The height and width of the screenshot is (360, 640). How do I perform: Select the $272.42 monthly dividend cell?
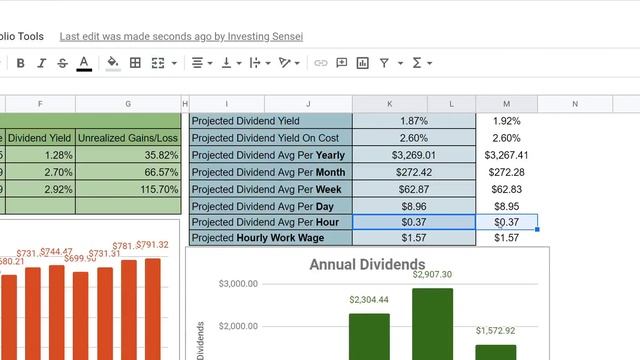414,172
